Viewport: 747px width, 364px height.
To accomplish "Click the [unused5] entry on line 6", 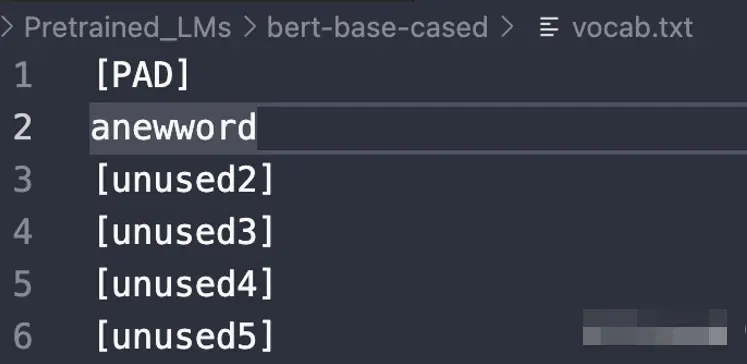I will pos(185,336).
